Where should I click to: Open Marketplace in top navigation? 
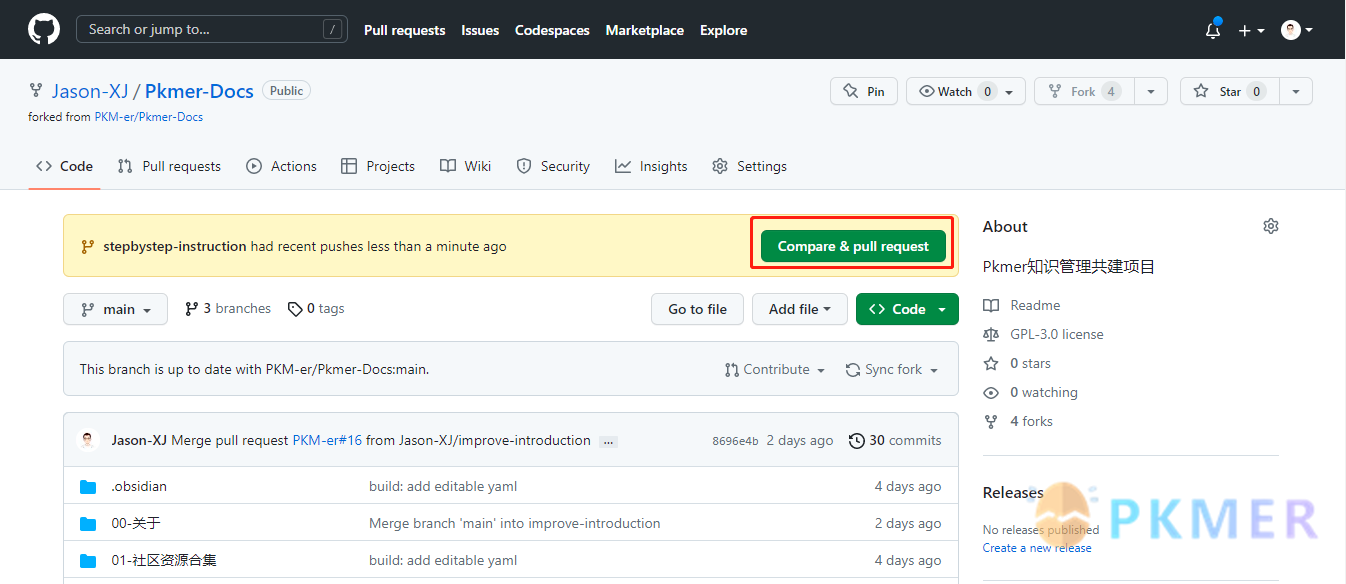(x=645, y=30)
